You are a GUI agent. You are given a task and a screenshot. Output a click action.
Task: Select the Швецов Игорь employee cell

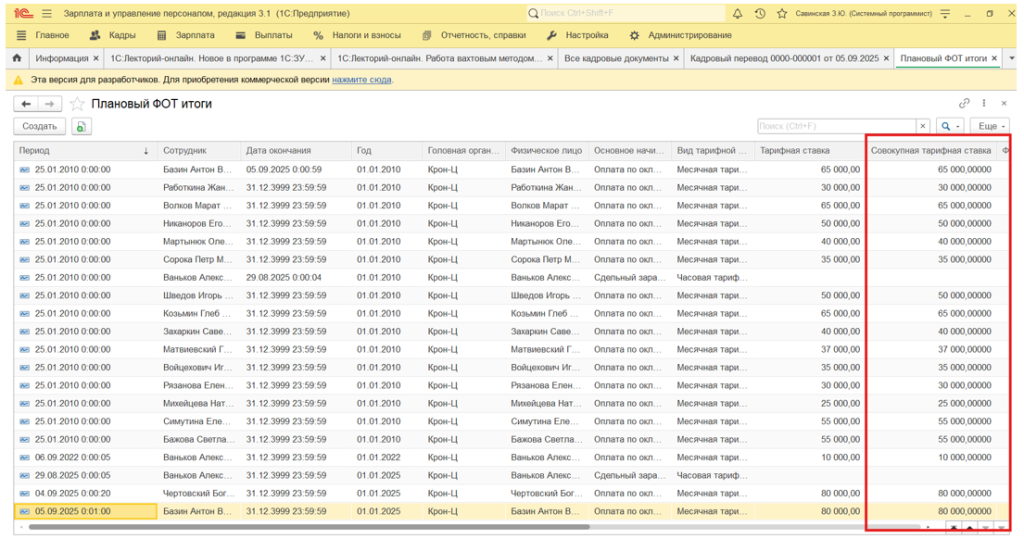199,295
